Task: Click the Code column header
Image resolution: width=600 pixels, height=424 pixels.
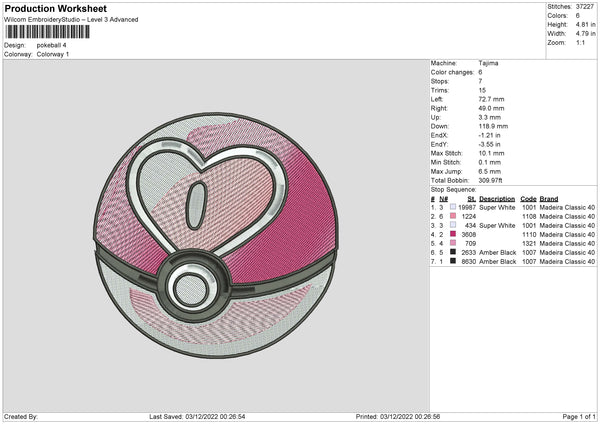Action: pos(528,199)
